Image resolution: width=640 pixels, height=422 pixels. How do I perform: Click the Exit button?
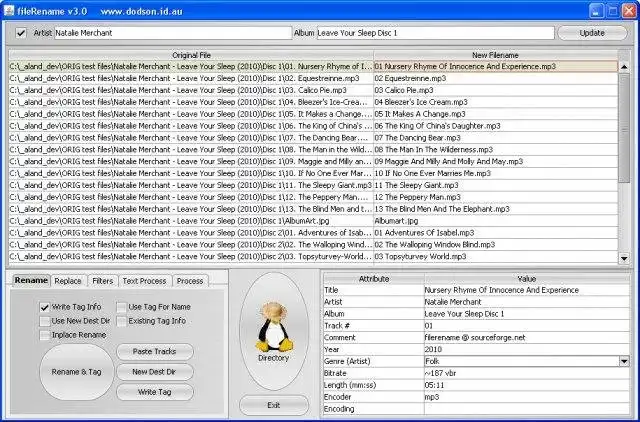[x=274, y=405]
